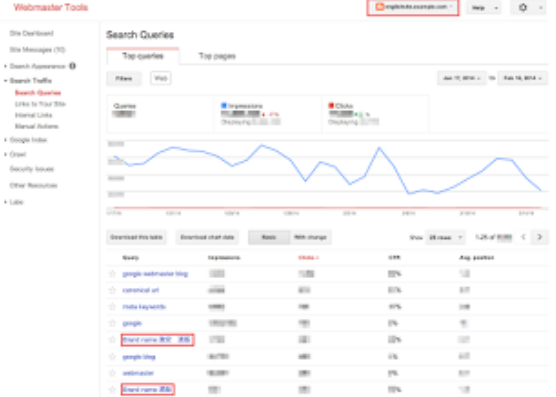
Task: Click Download this table
Action: pos(136,237)
